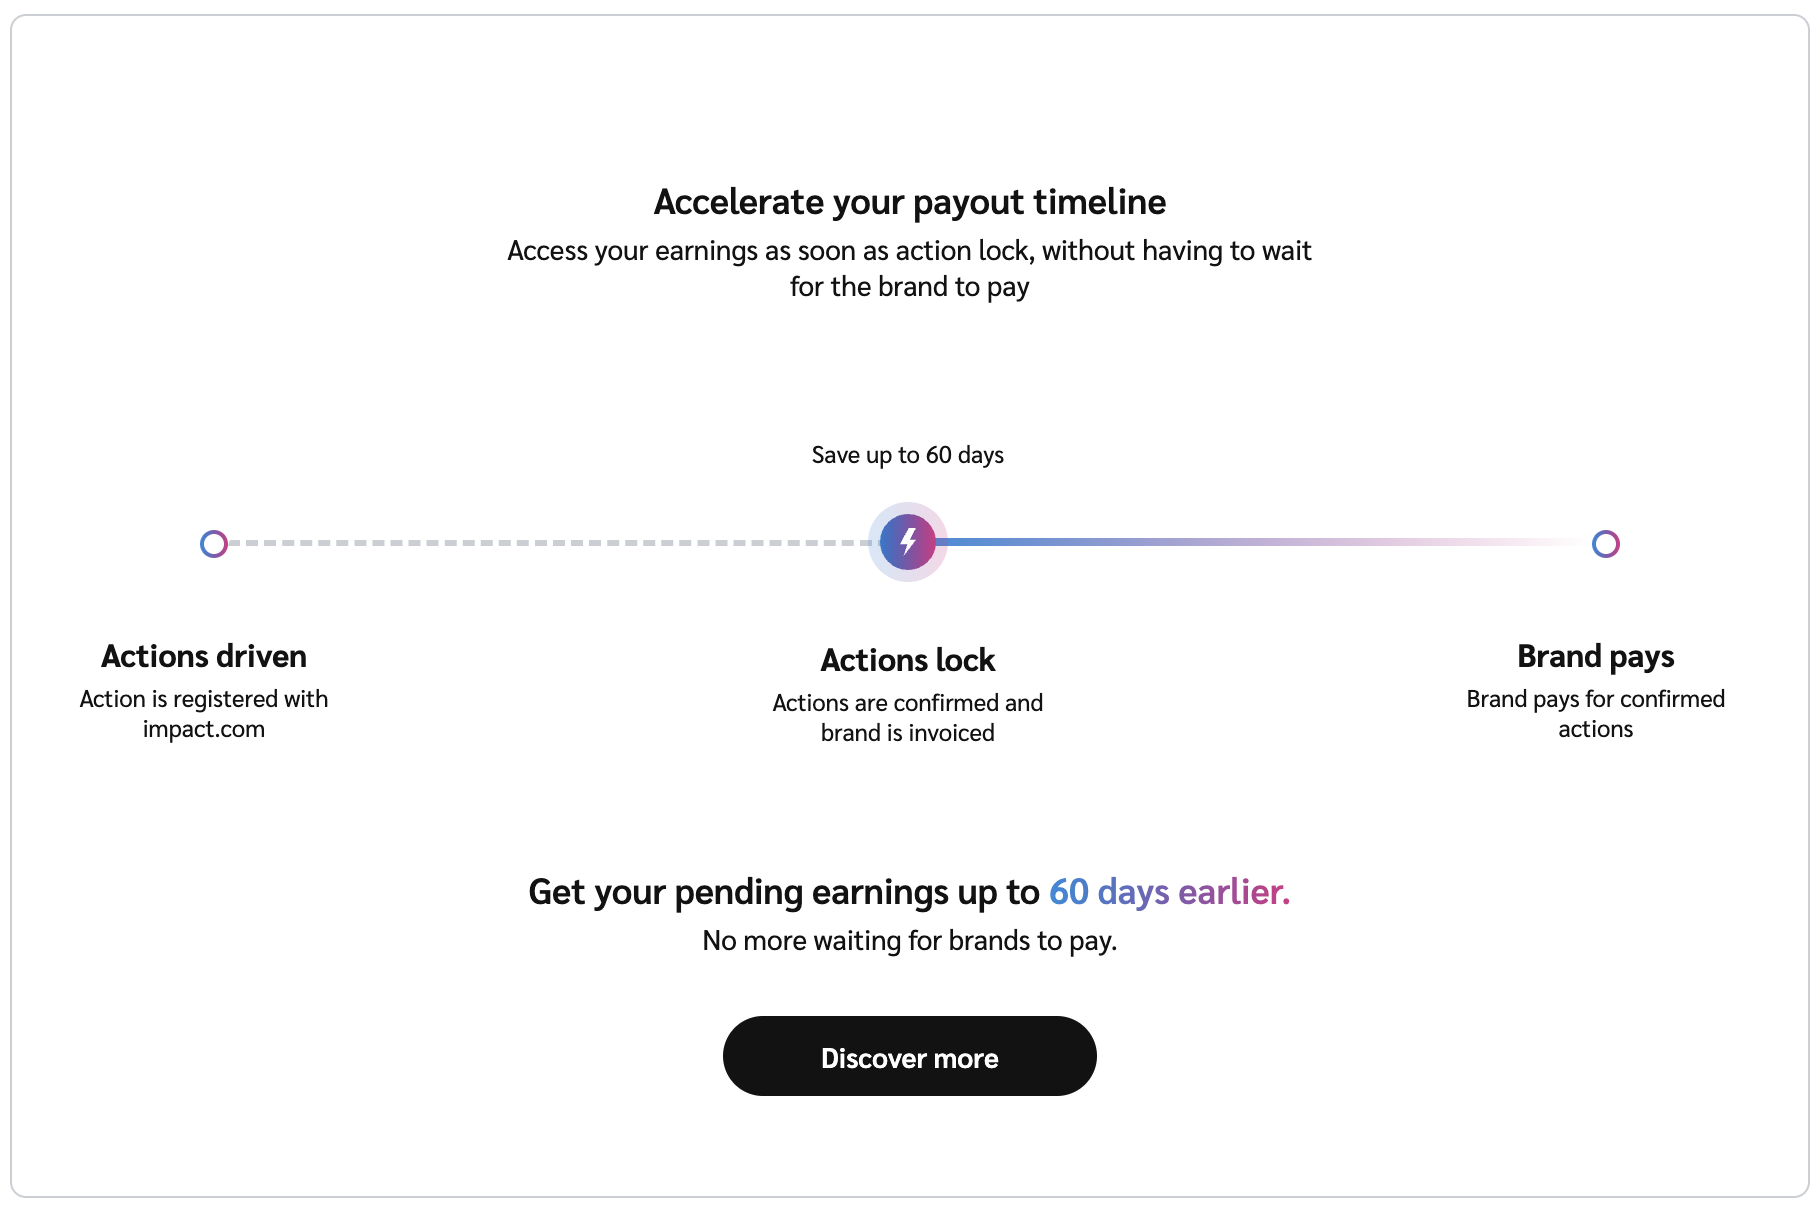This screenshot has width=1820, height=1210.
Task: Click the 'Save up to 60 days' label
Action: click(907, 455)
